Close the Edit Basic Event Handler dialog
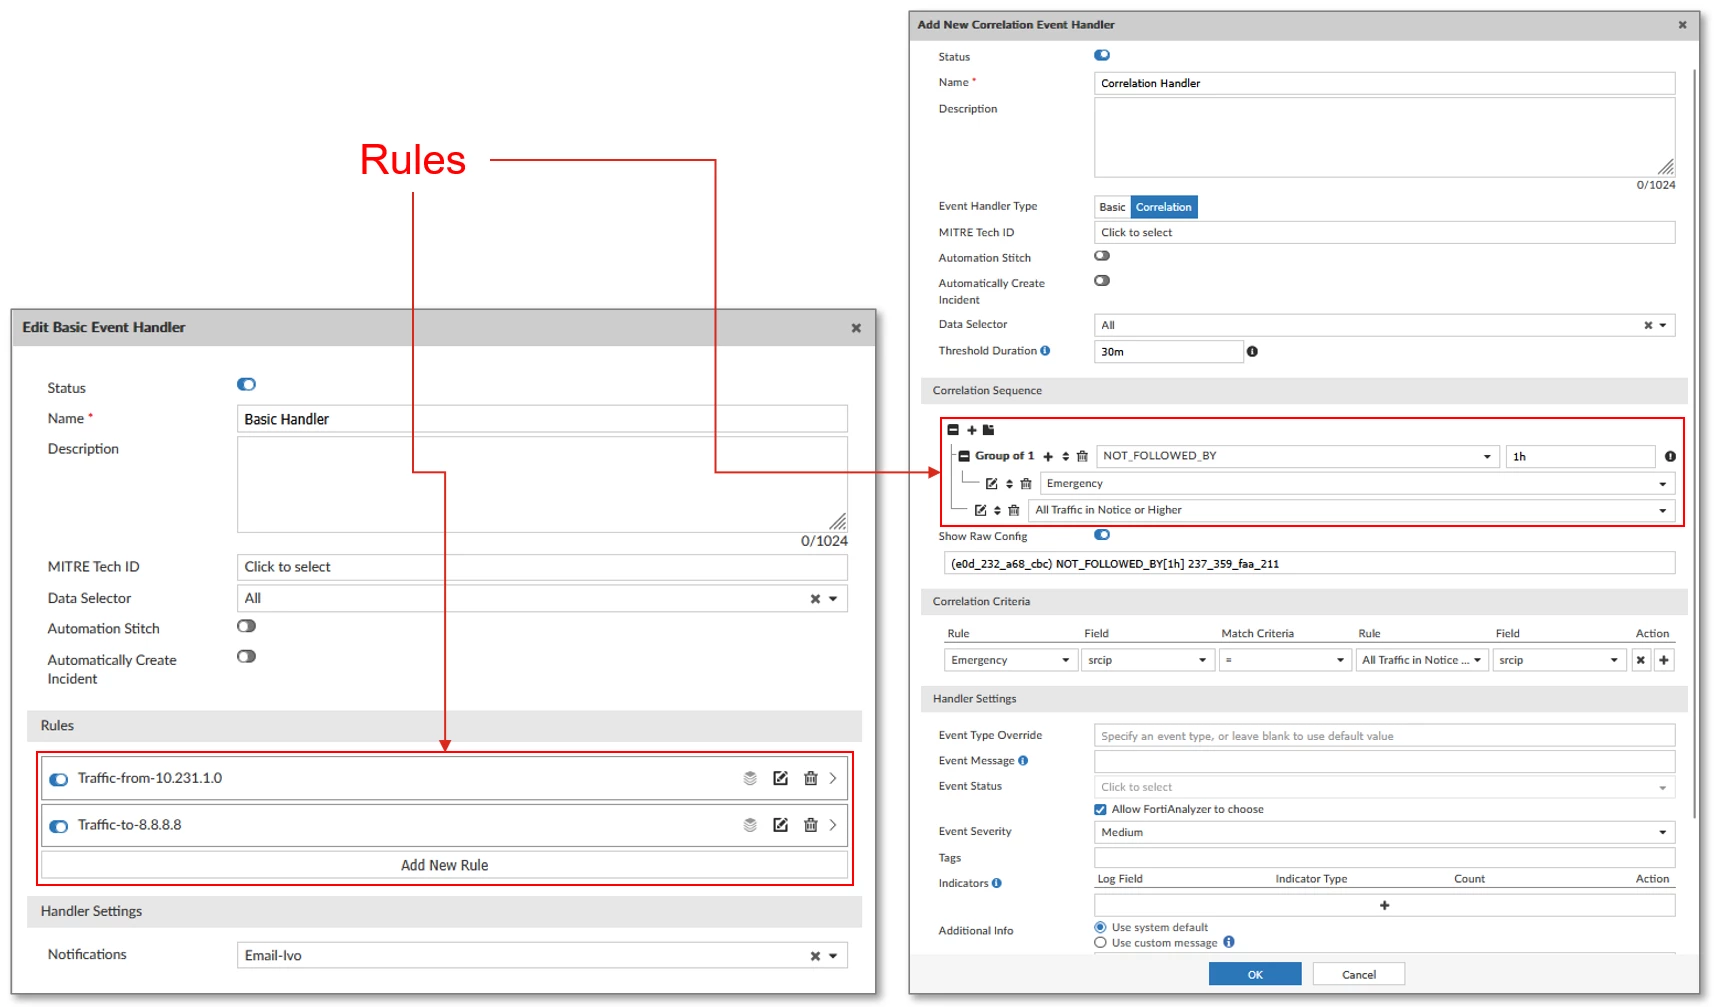Image resolution: width=1714 pixels, height=1007 pixels. click(856, 328)
